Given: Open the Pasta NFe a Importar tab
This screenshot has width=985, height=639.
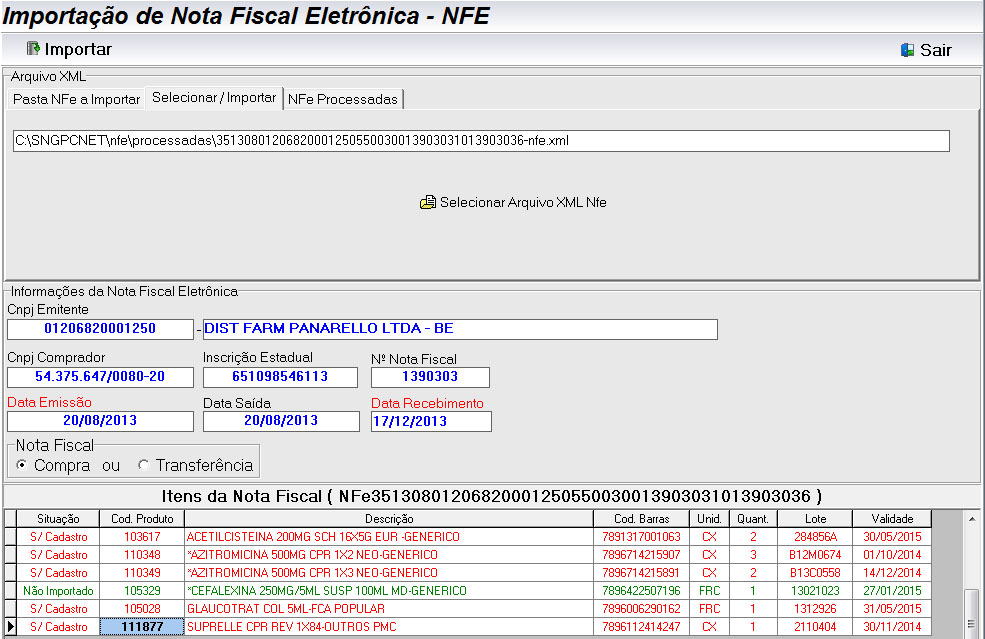Looking at the screenshot, I should (x=76, y=99).
